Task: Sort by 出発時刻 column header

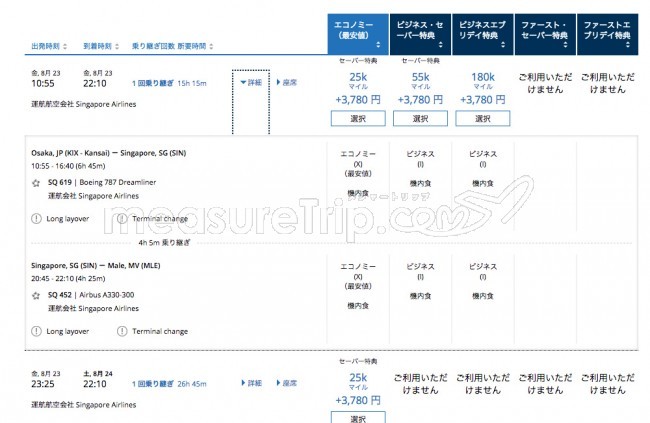Action: coord(49,46)
